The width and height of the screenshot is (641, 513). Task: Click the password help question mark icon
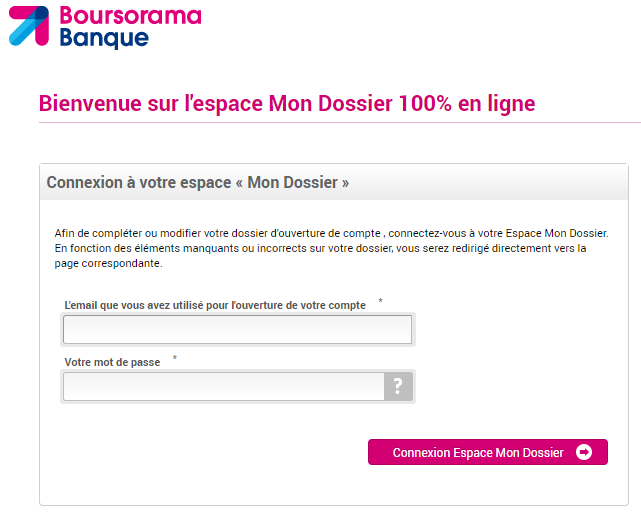(398, 386)
